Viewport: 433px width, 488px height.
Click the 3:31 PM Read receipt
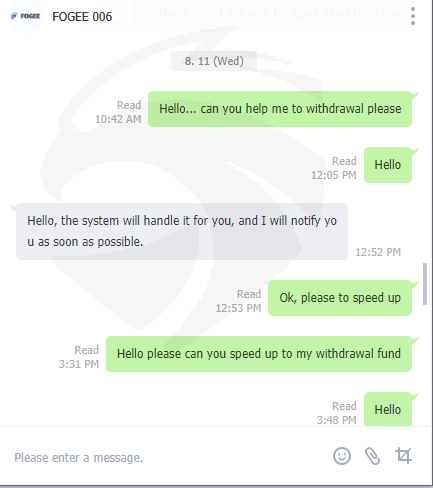(x=79, y=357)
